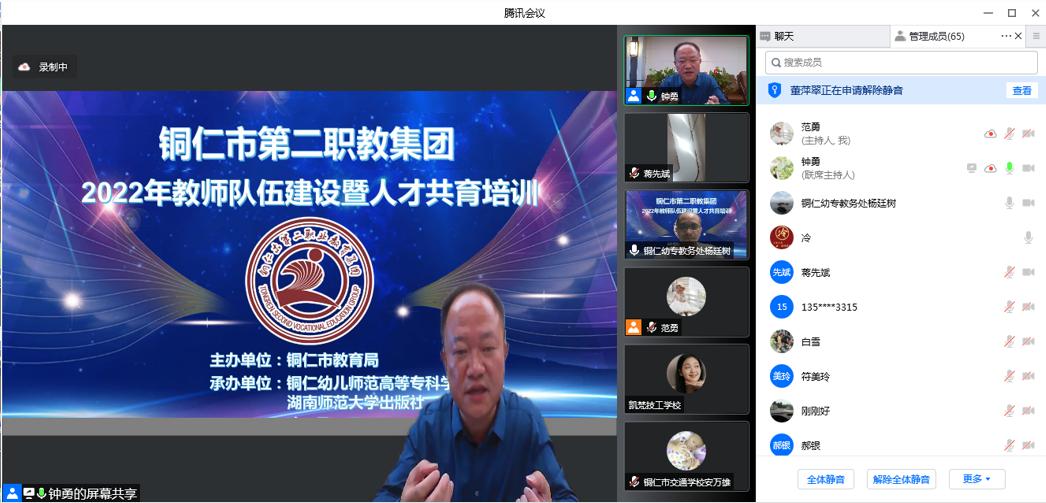Click the 董萍翠正在申请解除静音 notification text
The image size is (1046, 503).
847,90
